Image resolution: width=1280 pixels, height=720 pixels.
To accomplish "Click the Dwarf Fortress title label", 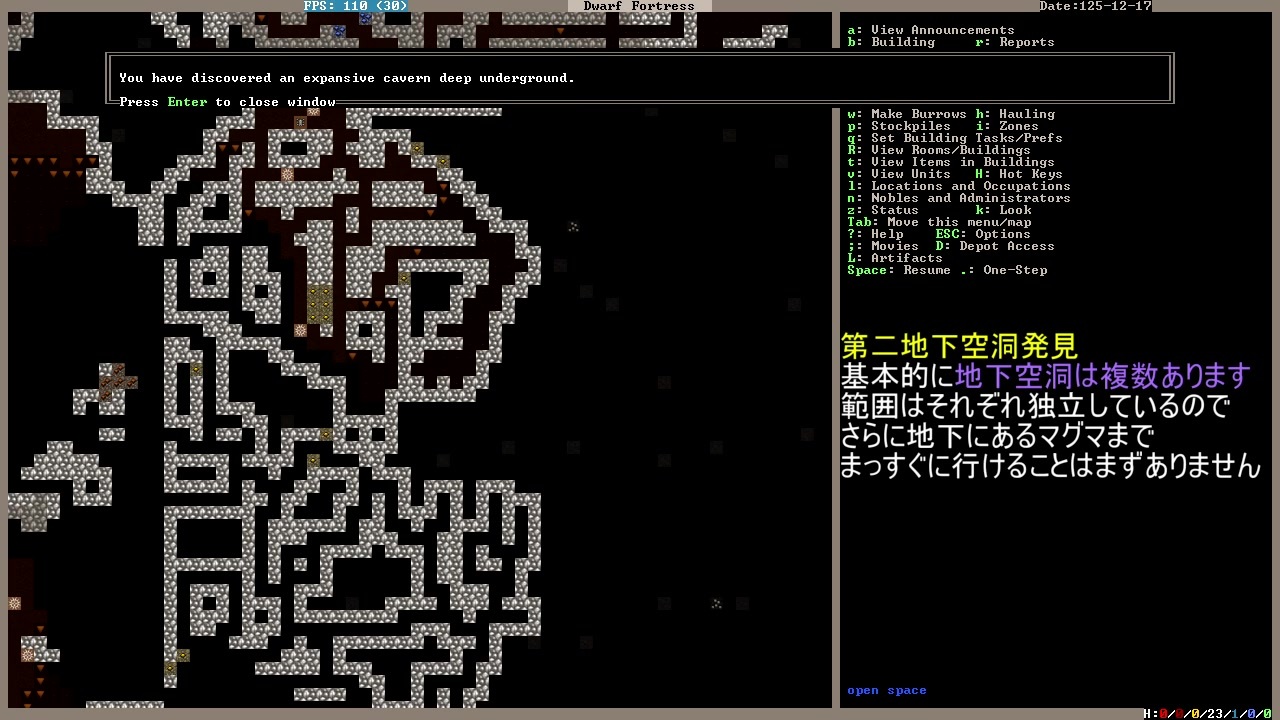I will pos(639,6).
